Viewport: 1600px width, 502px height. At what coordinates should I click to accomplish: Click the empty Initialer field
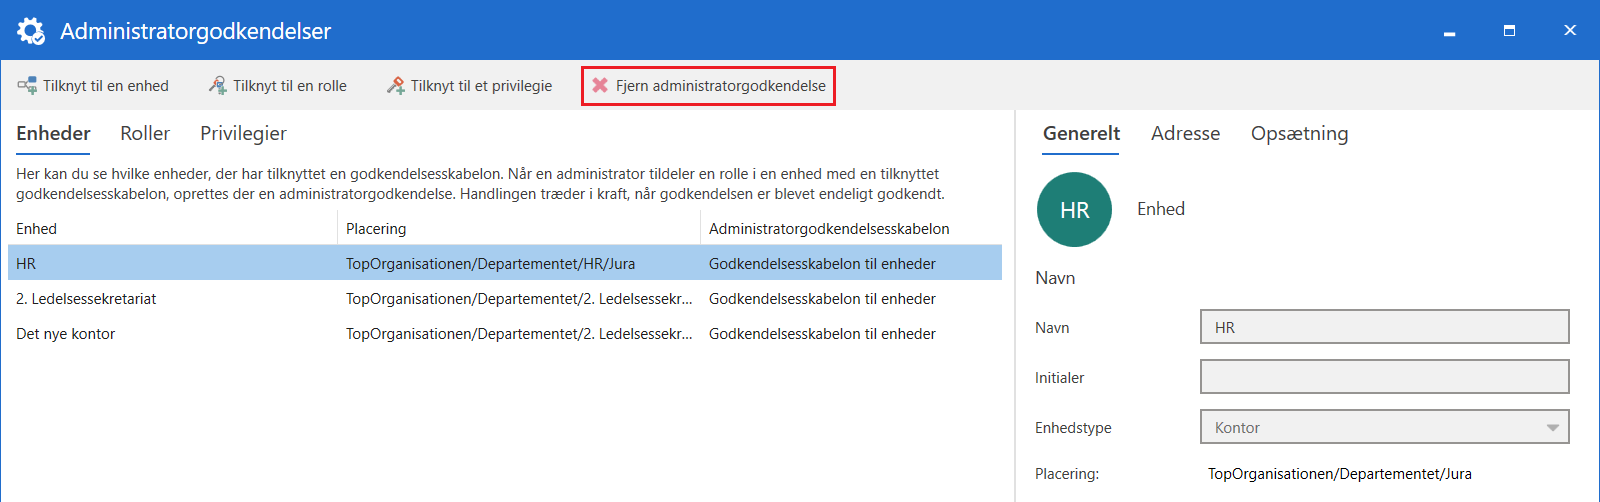[x=1384, y=377]
